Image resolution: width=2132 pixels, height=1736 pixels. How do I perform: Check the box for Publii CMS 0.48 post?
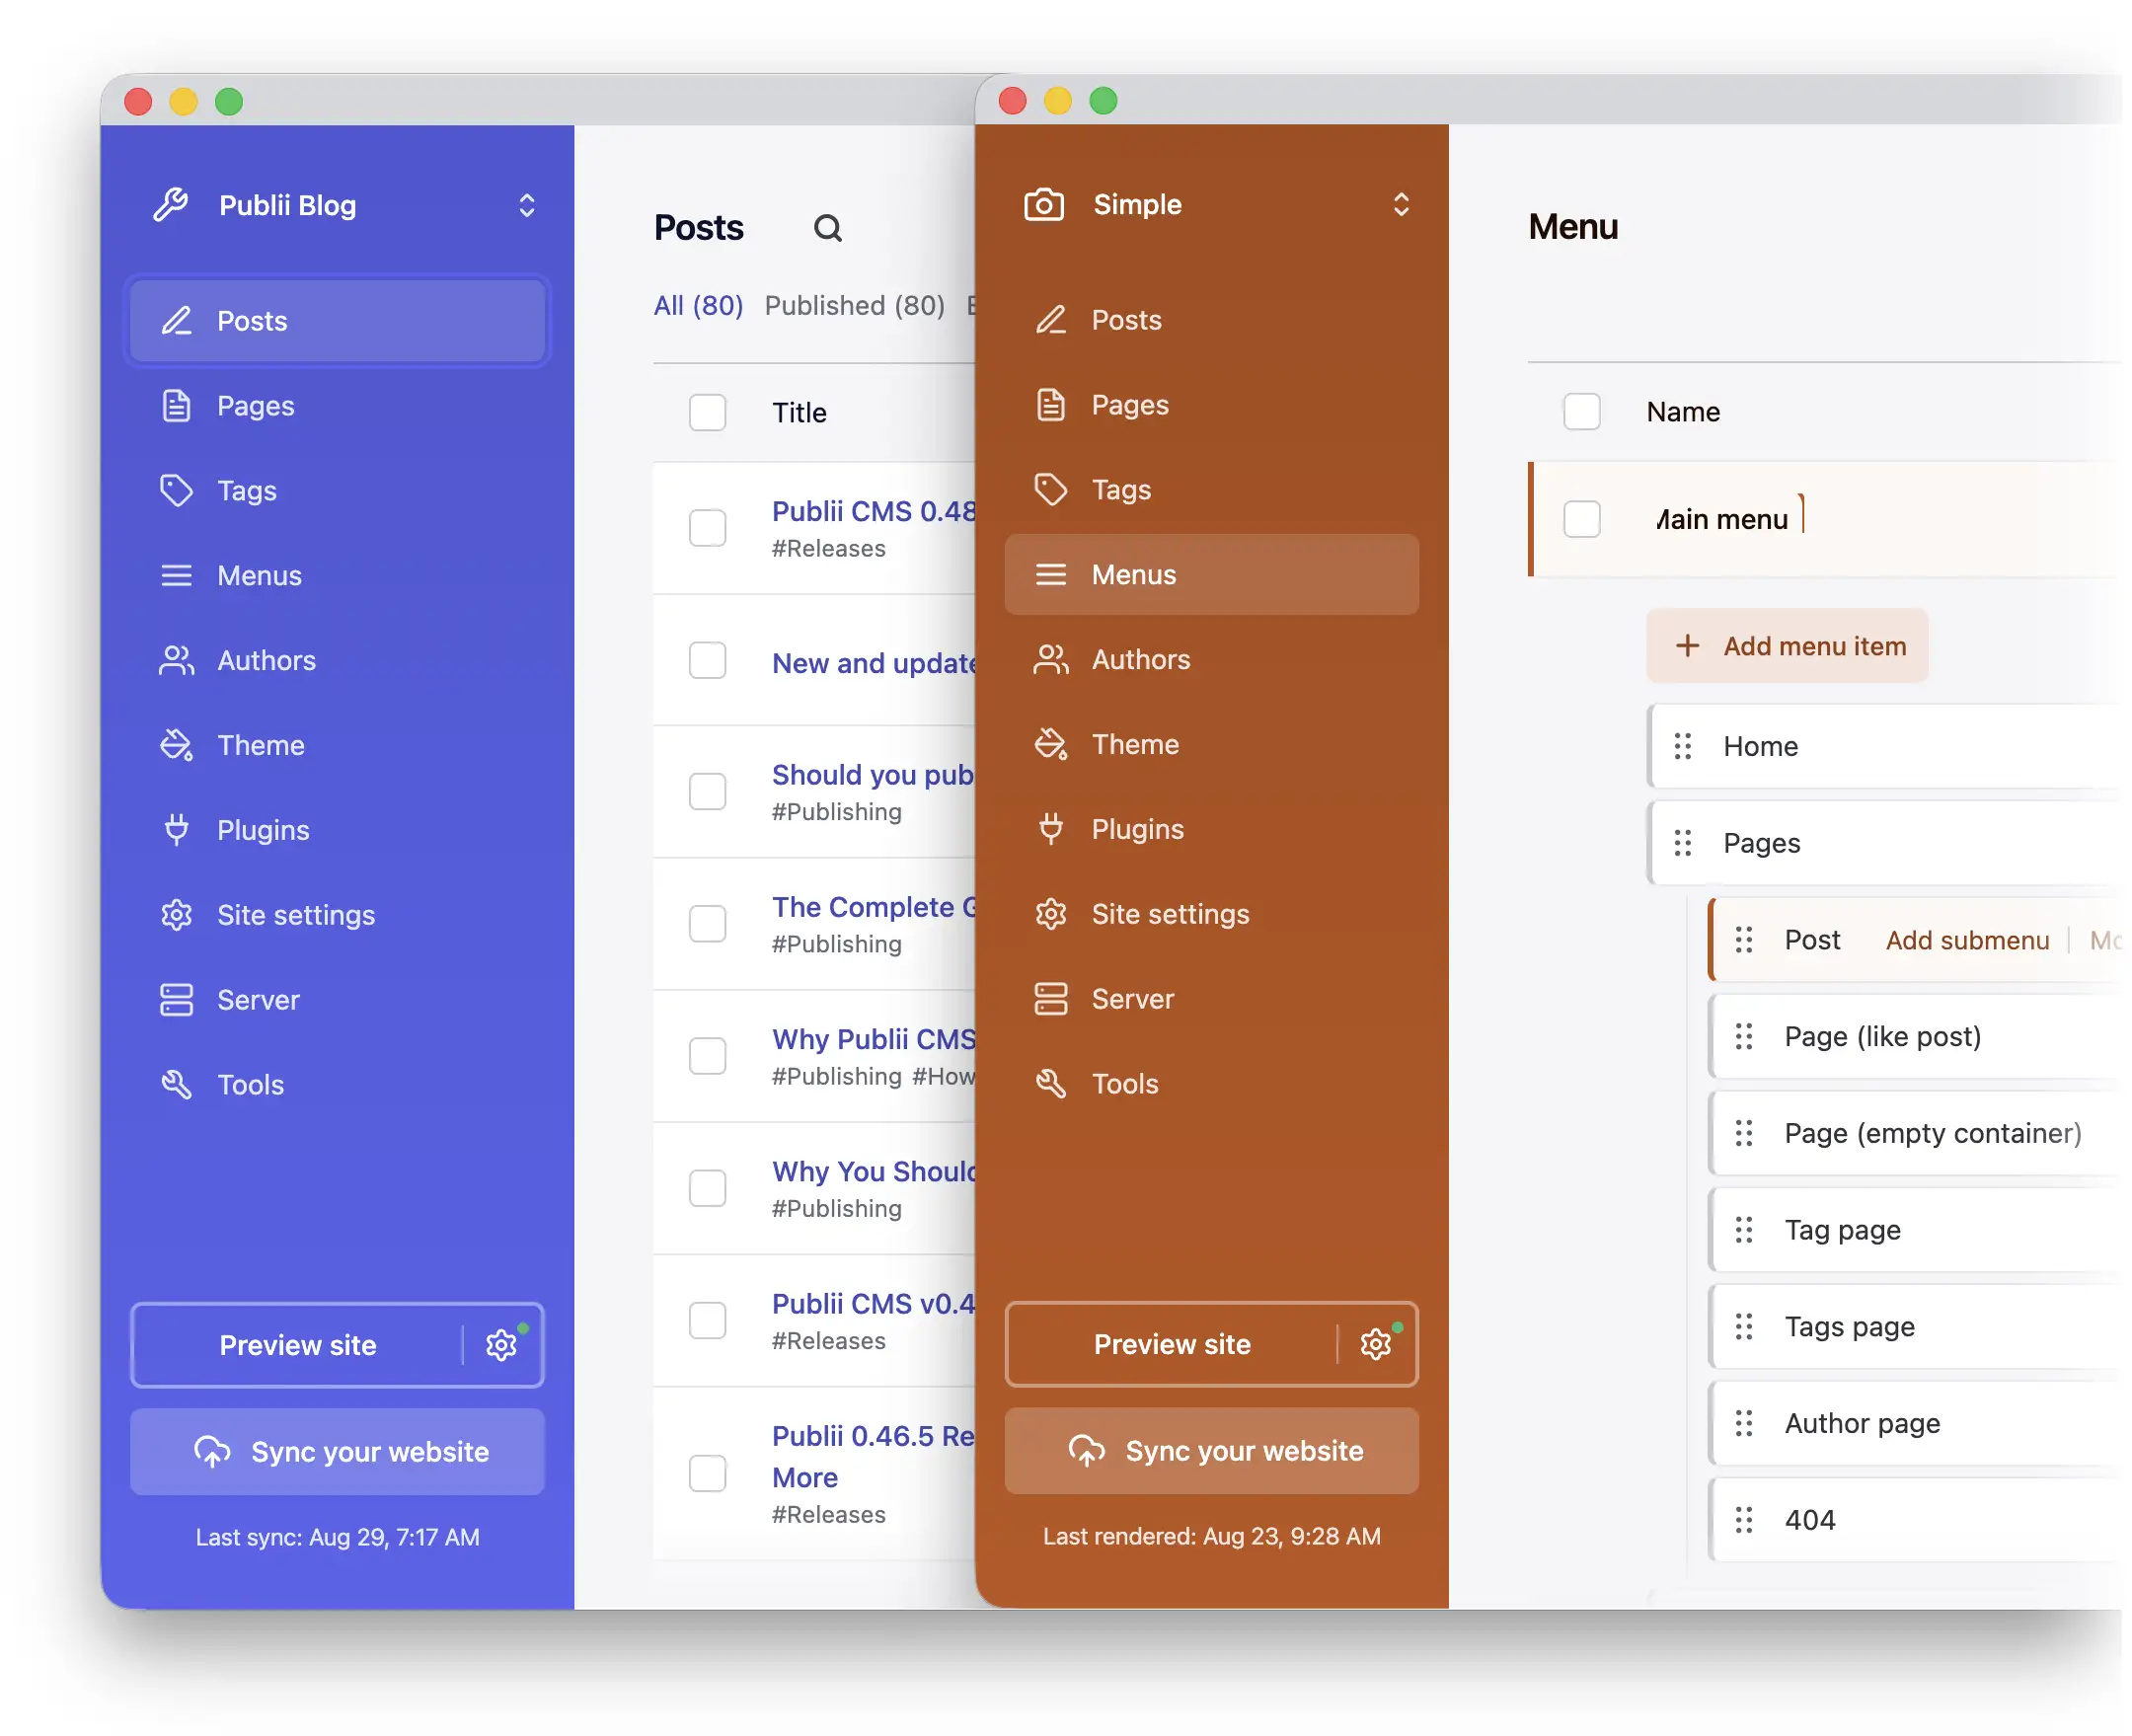pos(707,528)
